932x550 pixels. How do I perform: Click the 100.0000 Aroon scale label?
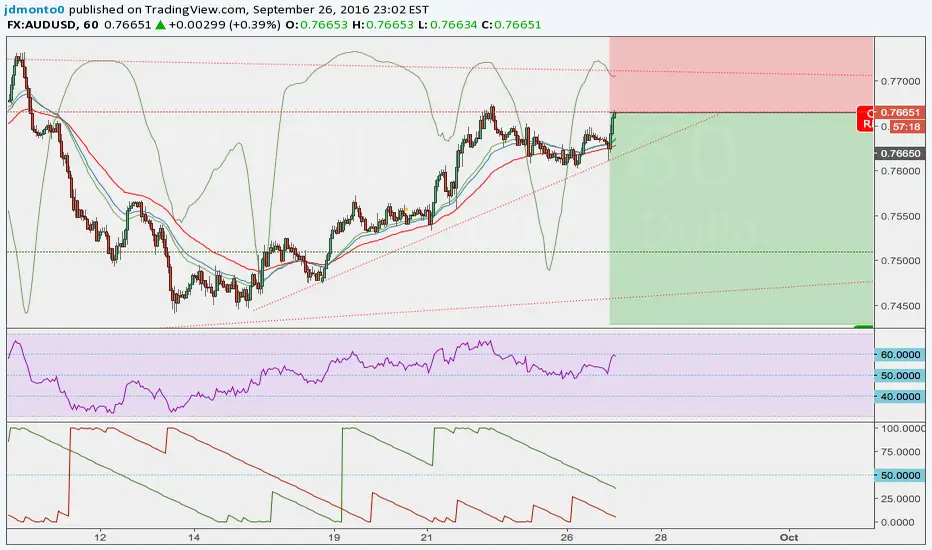903,429
